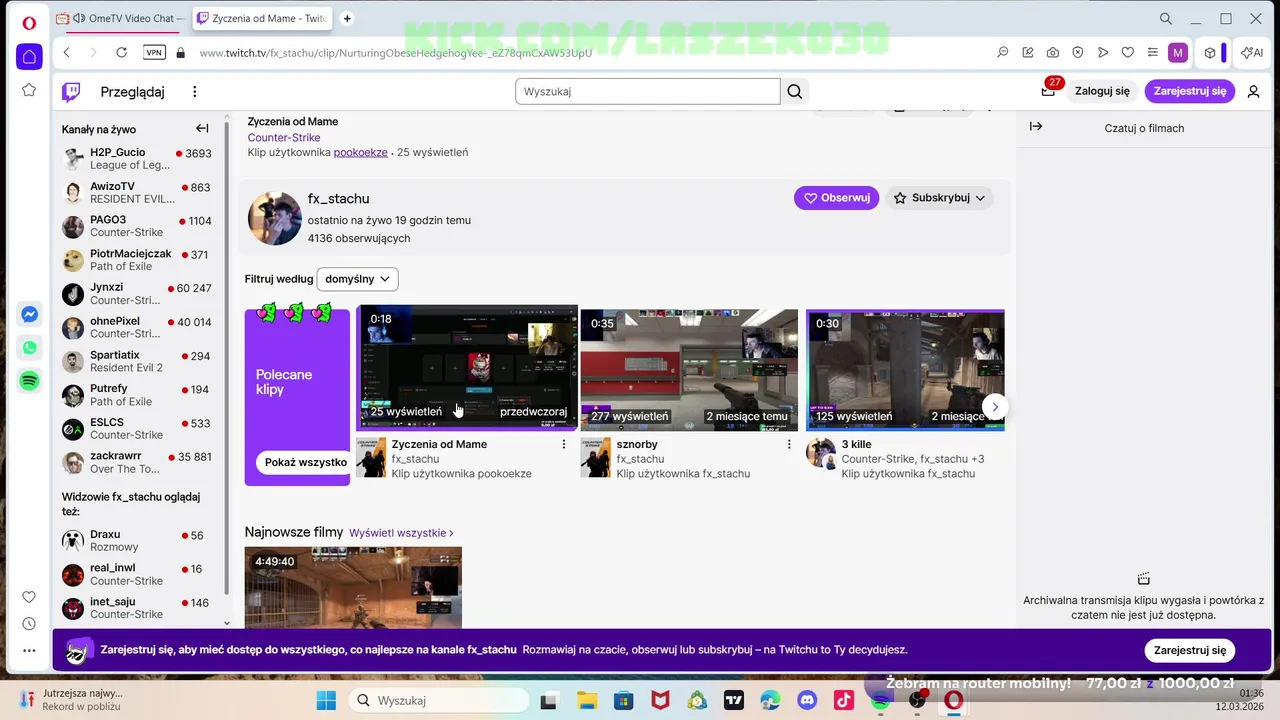Screen dimensions: 1280x720
Task: Click the Twitch Wyszukaj search field
Action: click(x=648, y=91)
